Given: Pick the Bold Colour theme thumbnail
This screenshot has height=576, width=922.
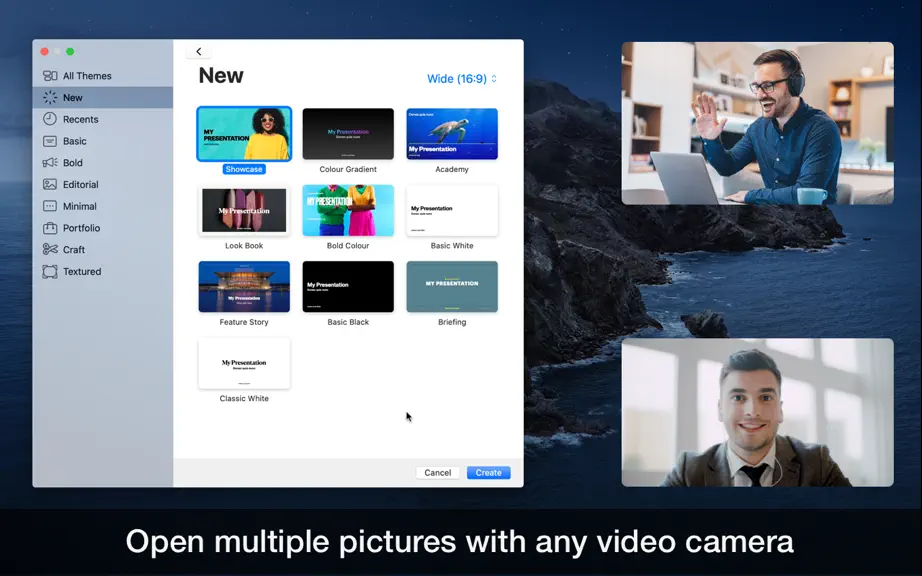Looking at the screenshot, I should (348, 210).
